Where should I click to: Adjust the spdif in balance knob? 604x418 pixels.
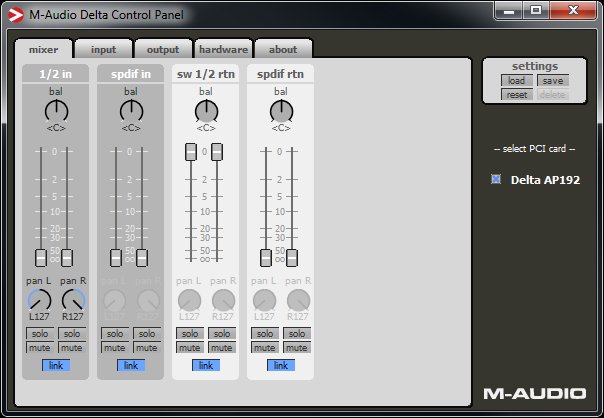coord(131,111)
